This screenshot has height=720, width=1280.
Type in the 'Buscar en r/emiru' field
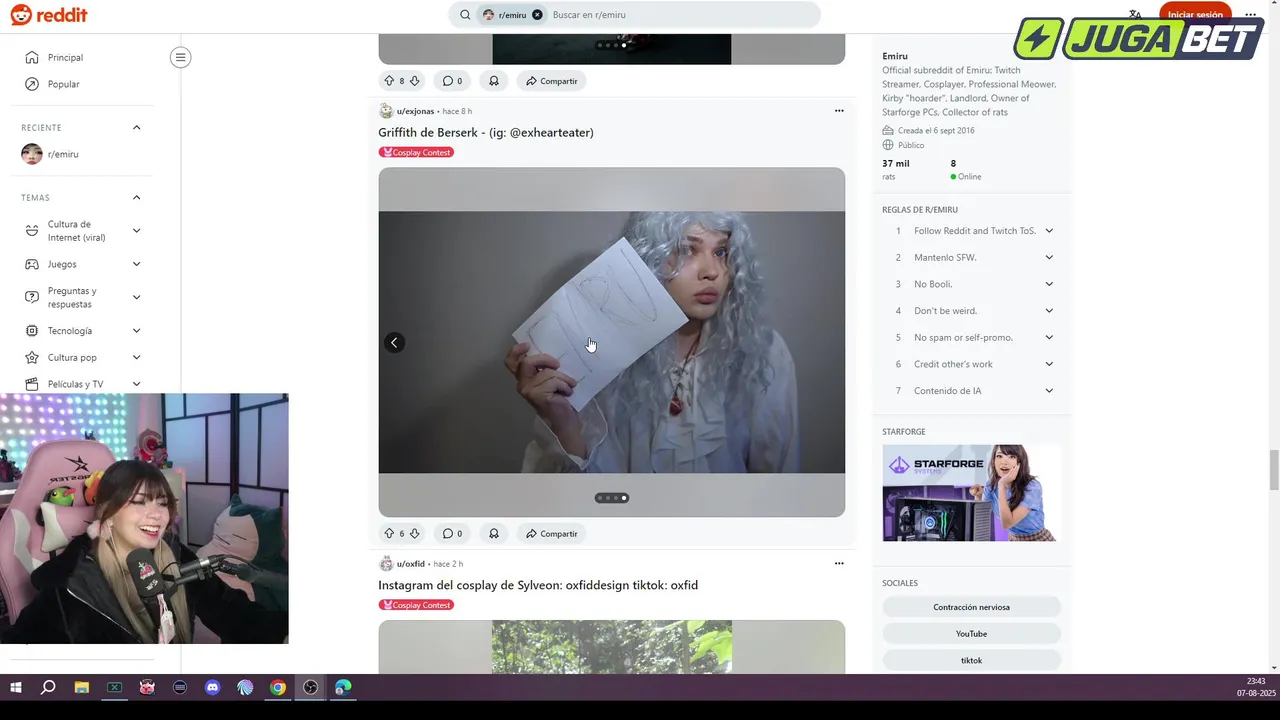click(x=680, y=15)
